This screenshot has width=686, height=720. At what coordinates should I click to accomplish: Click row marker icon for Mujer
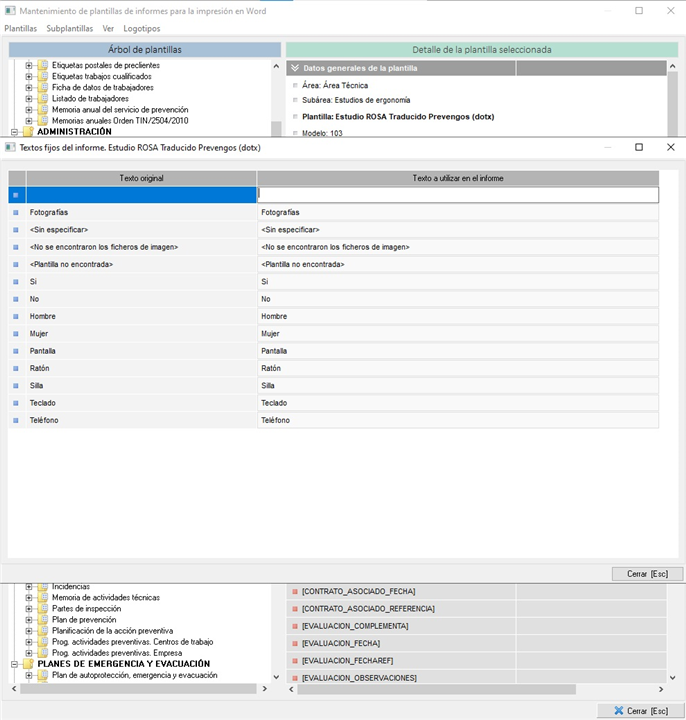[x=16, y=334]
